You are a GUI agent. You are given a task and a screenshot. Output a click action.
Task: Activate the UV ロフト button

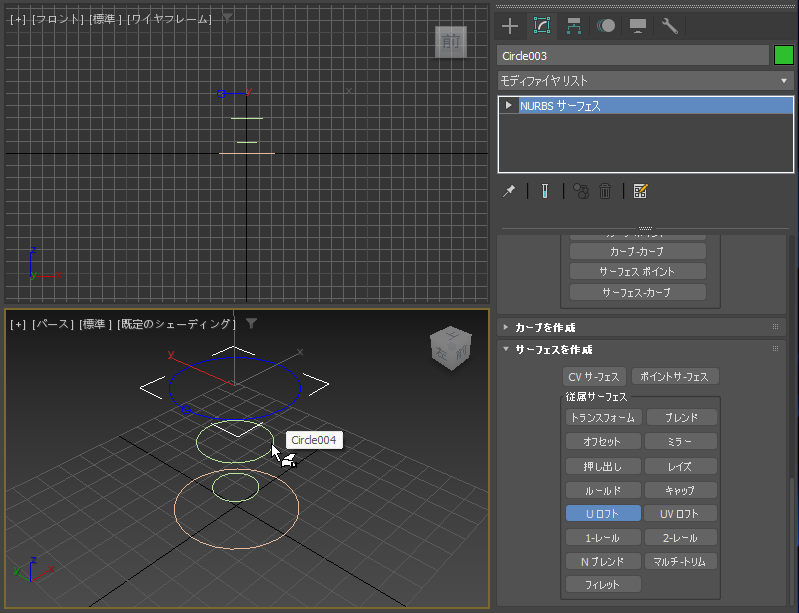[x=681, y=514]
